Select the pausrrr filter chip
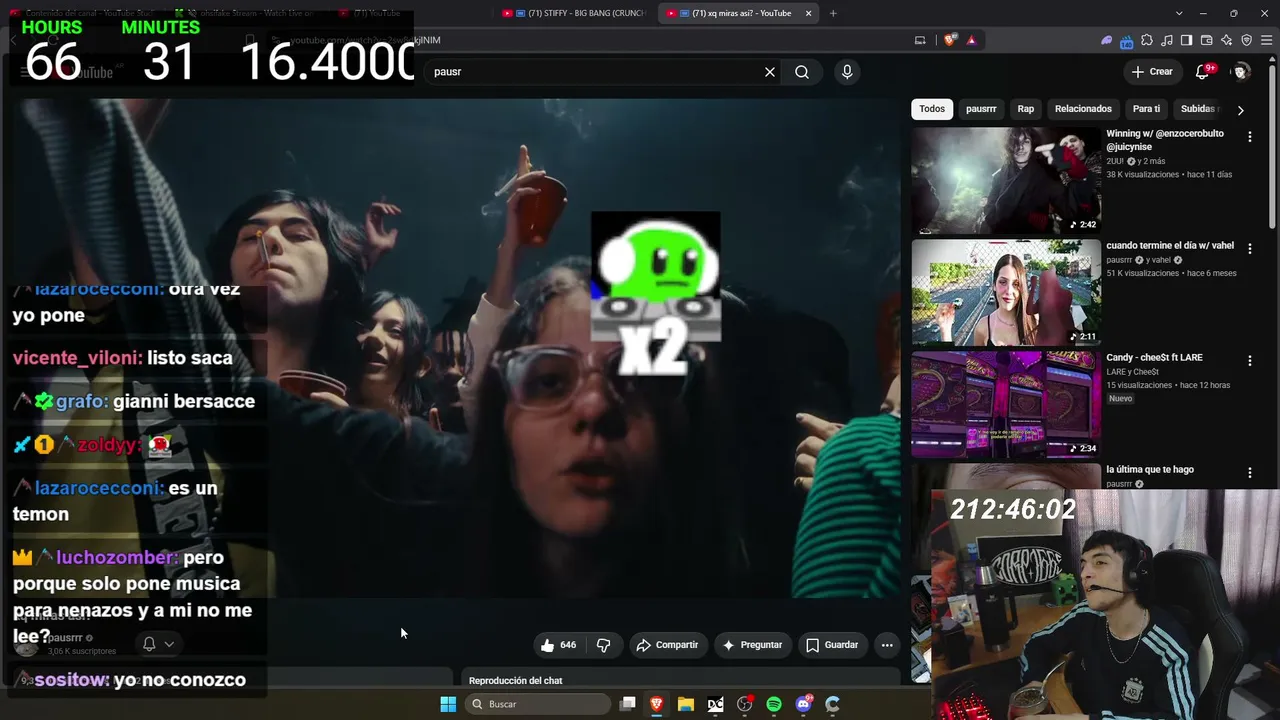Image resolution: width=1280 pixels, height=720 pixels. coord(981,109)
